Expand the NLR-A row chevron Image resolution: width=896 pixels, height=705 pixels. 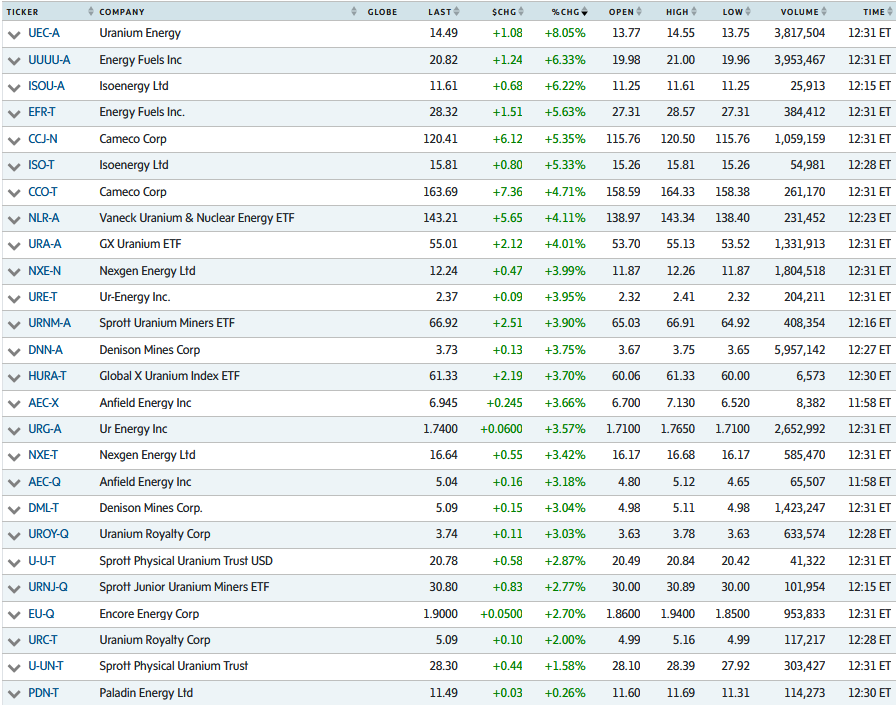coord(14,219)
